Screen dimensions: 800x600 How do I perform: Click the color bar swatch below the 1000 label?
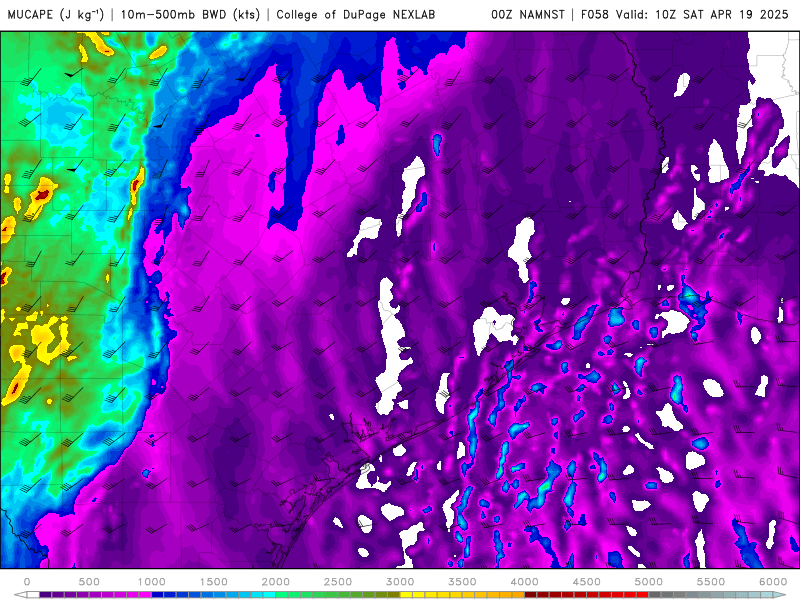(x=157, y=595)
